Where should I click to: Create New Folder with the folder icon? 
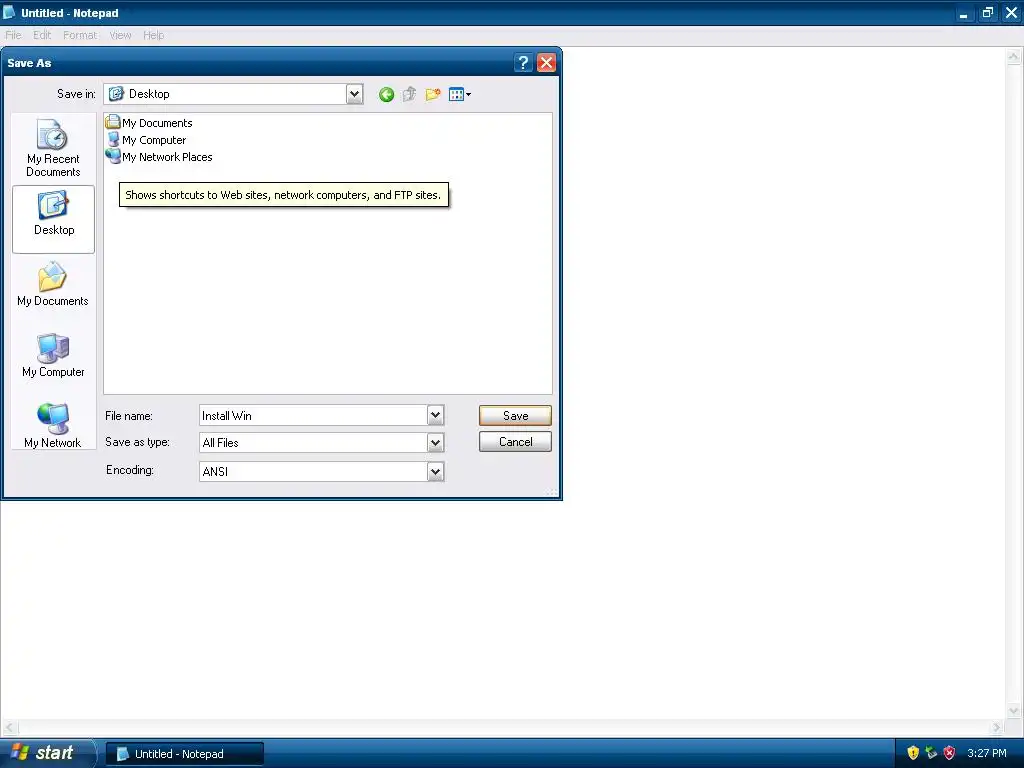coord(433,95)
